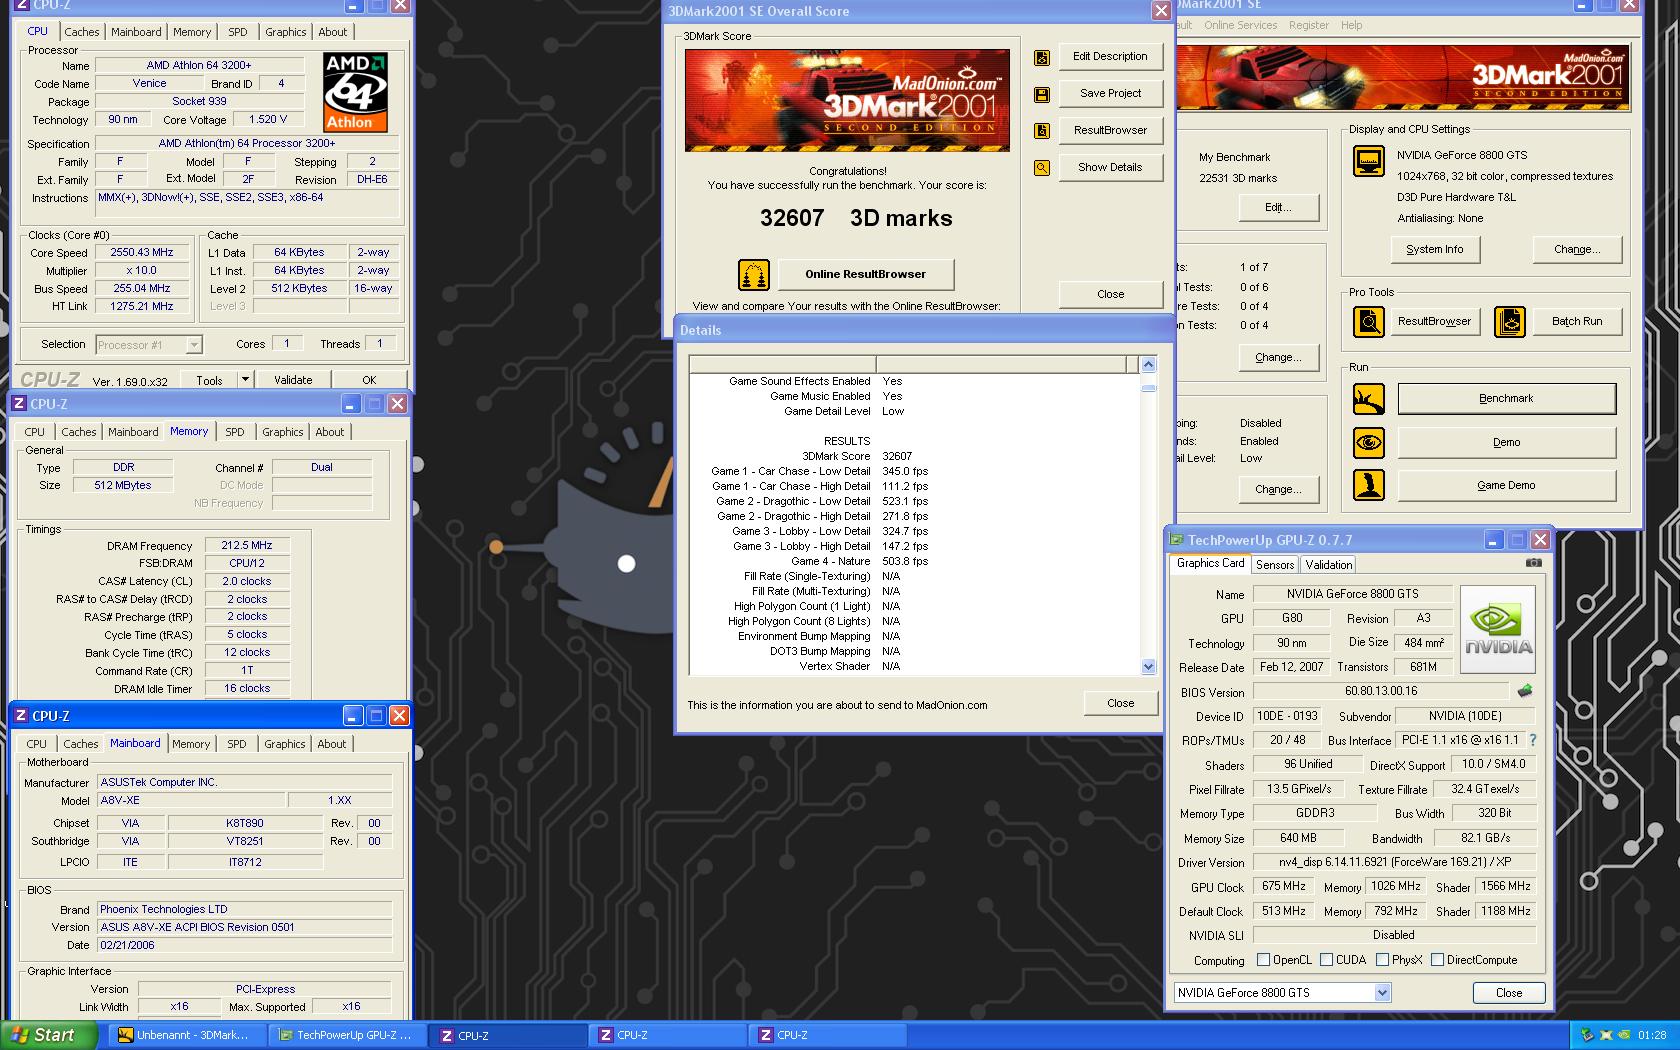Click the GPU-Z screenshot camera icon
This screenshot has width=1680, height=1050.
tap(1533, 563)
